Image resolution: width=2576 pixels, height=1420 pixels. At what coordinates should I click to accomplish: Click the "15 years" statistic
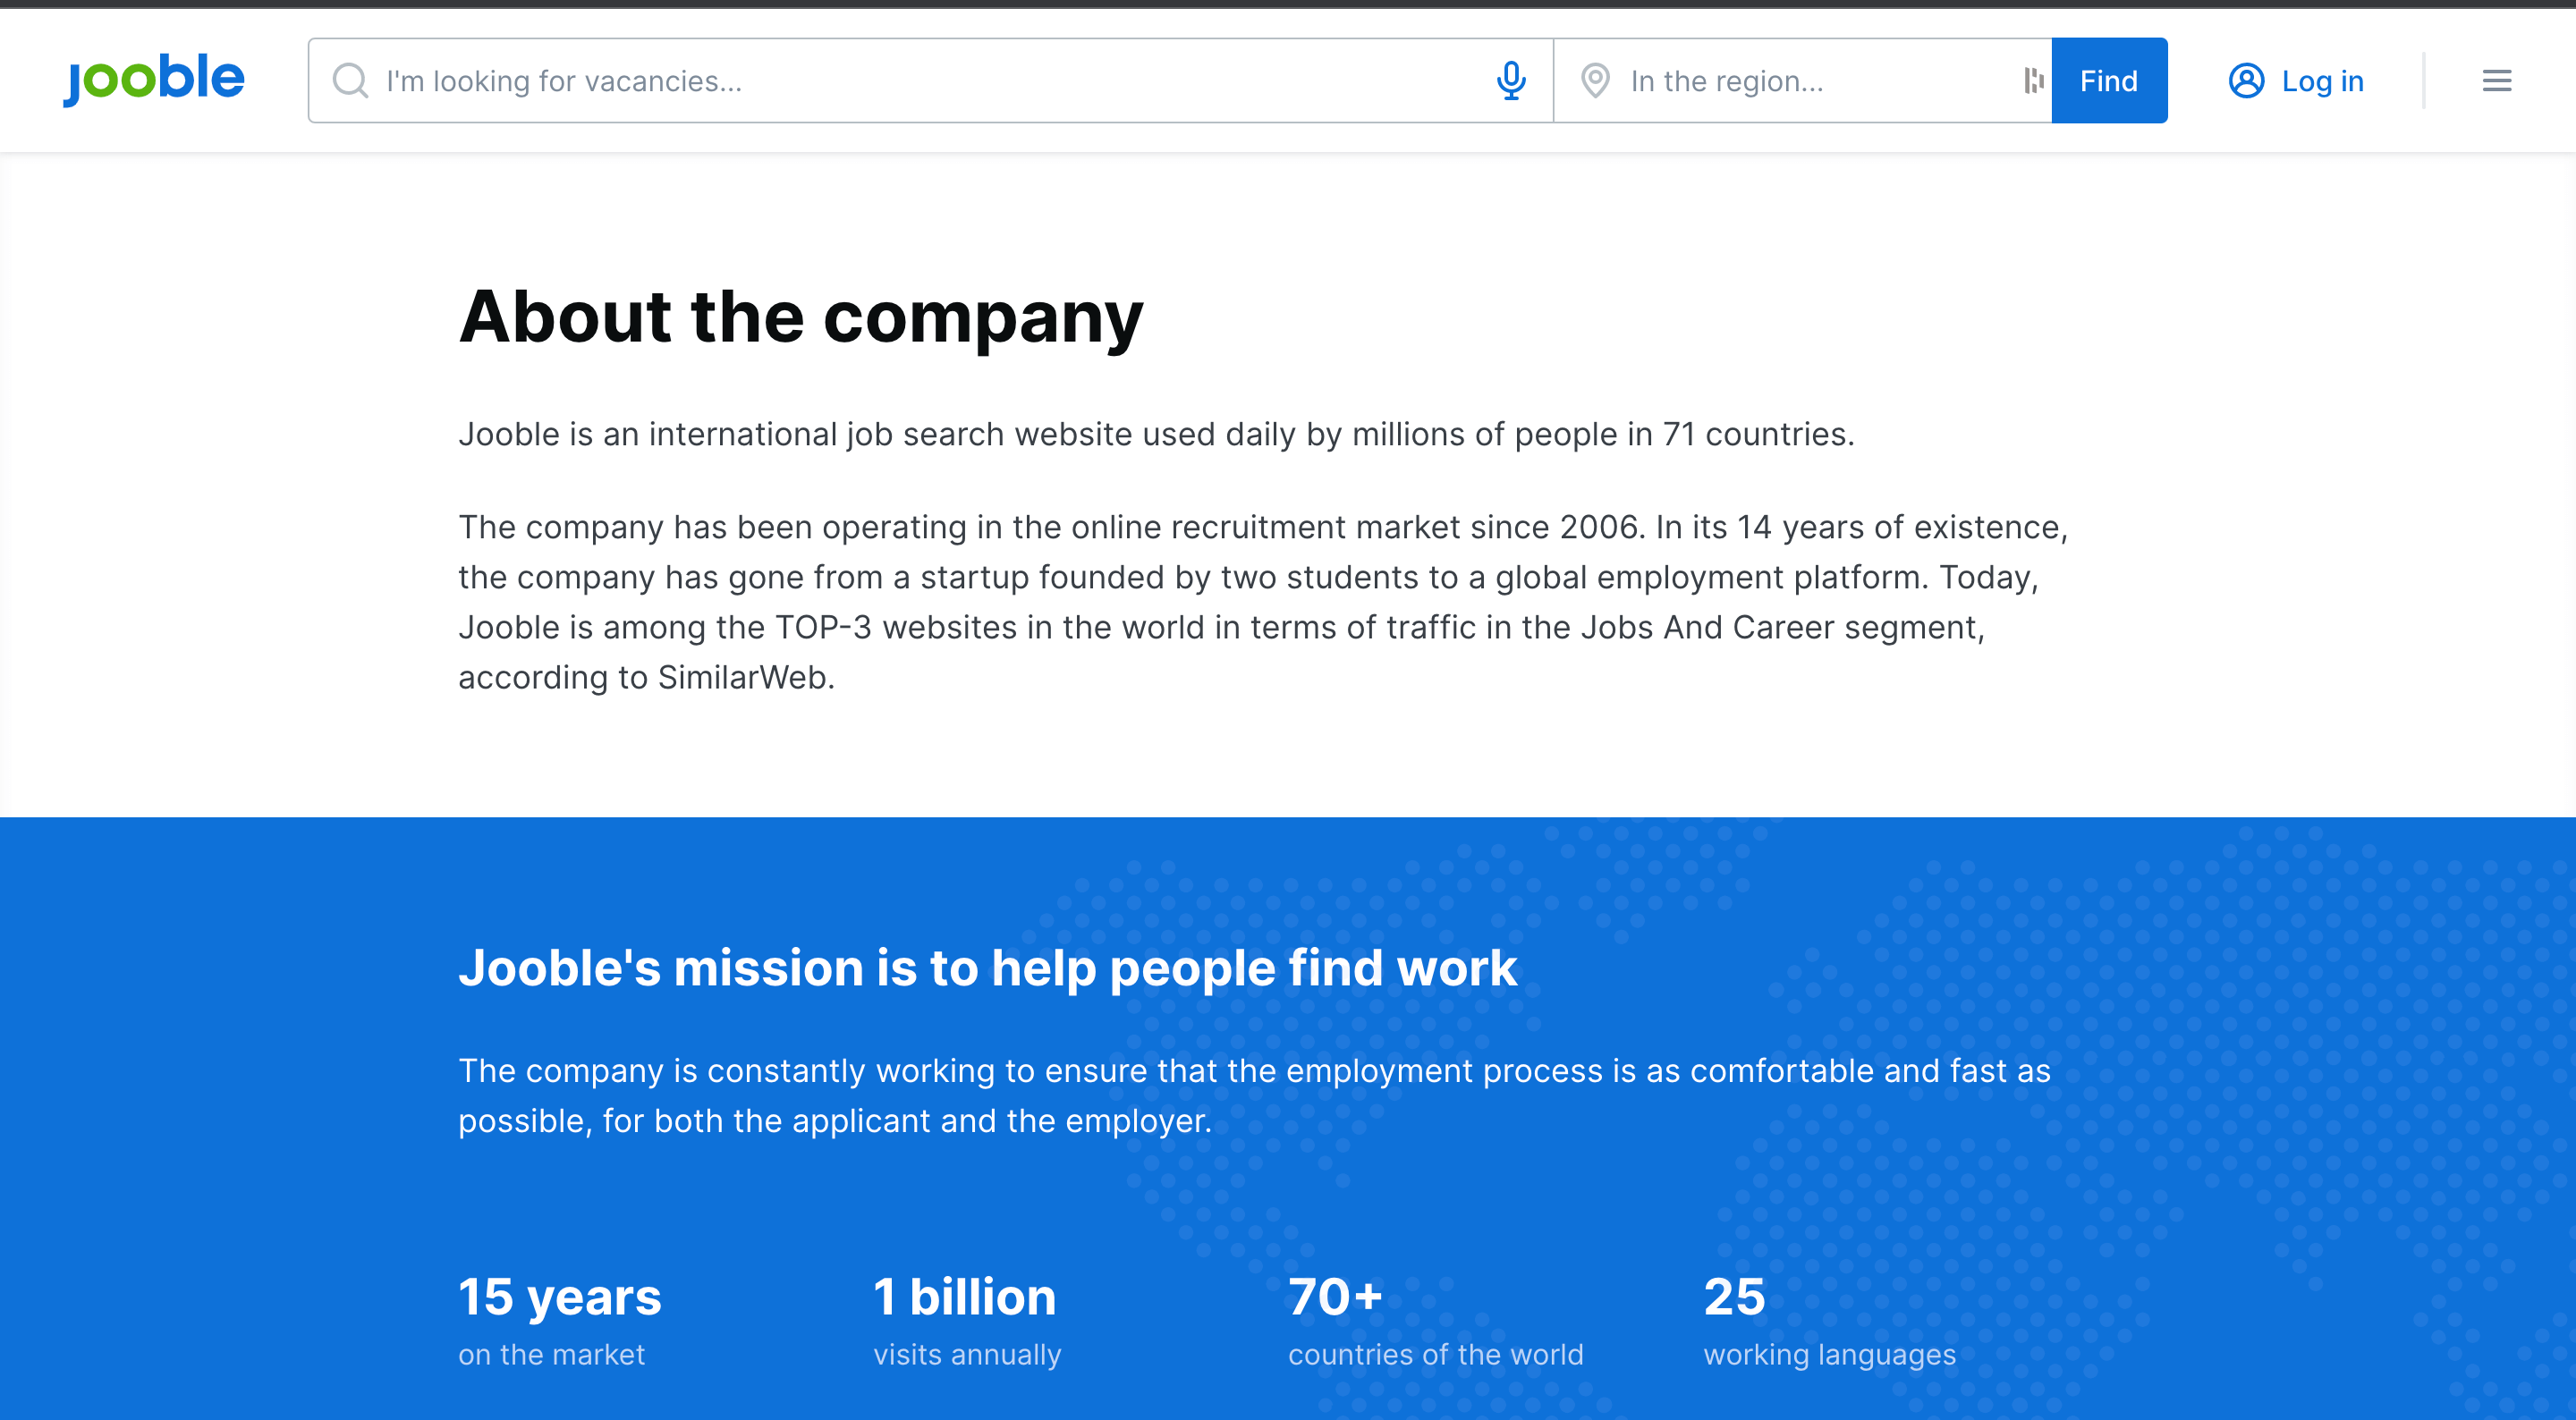tap(559, 1297)
